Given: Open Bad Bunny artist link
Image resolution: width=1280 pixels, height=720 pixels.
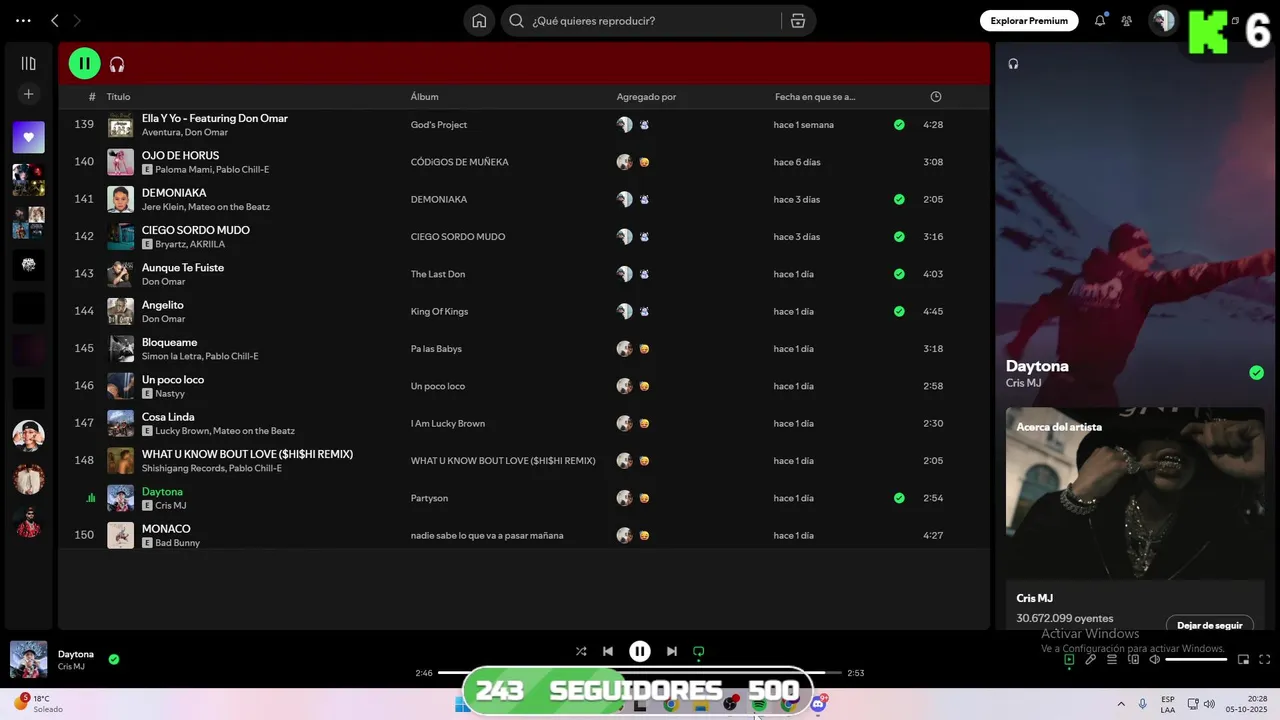Looking at the screenshot, I should pyautogui.click(x=178, y=543).
